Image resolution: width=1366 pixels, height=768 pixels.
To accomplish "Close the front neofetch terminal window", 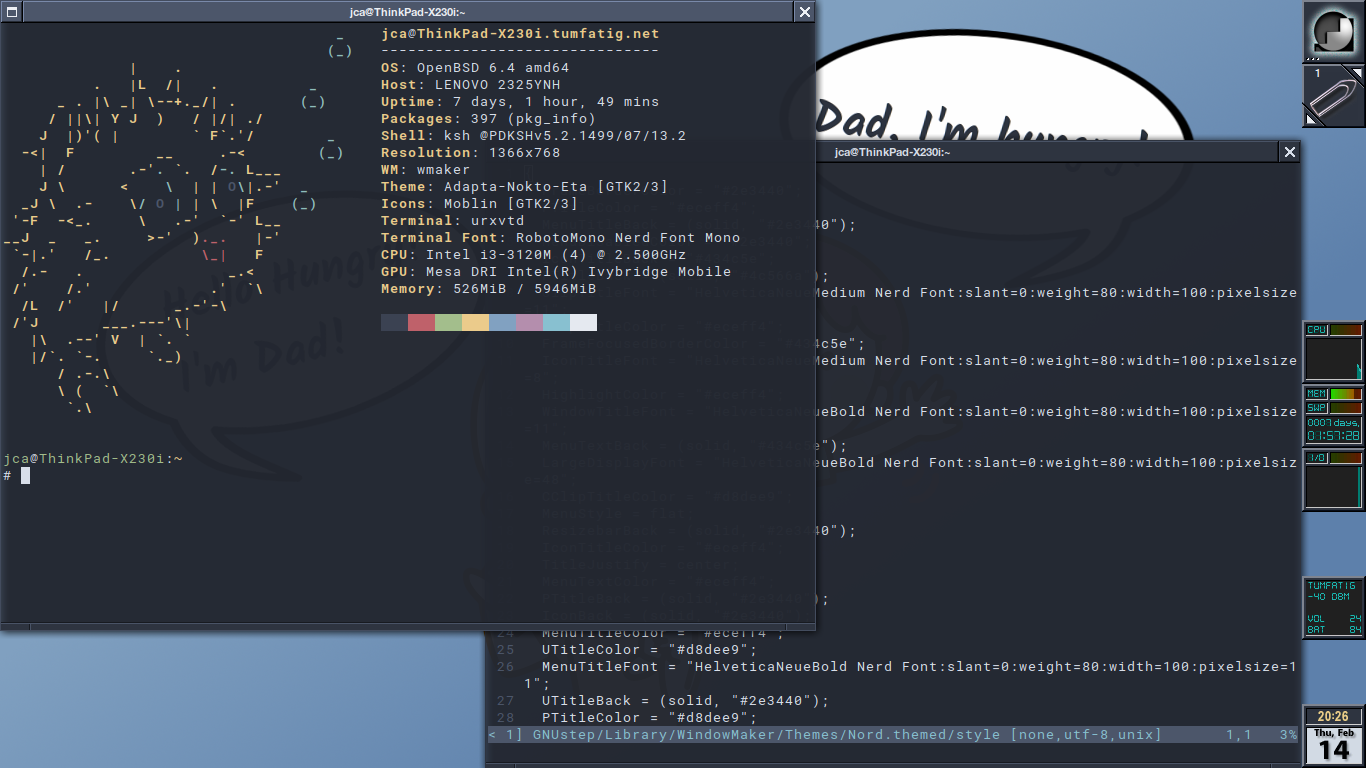I will point(805,11).
